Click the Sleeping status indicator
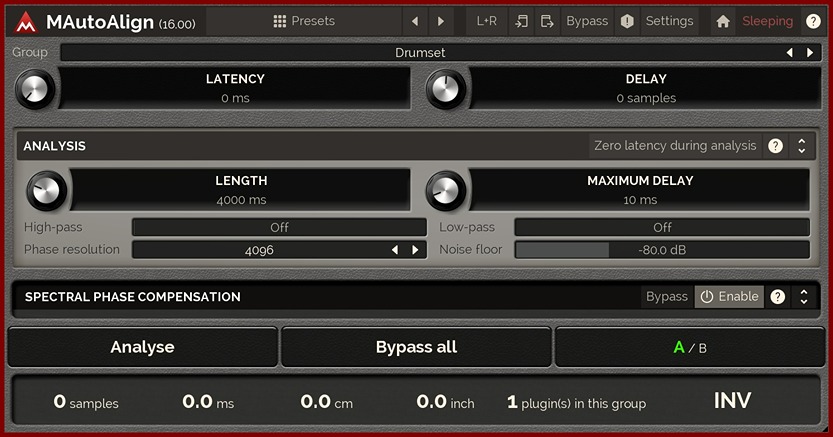Screen dimensions: 833x437 click(x=768, y=21)
